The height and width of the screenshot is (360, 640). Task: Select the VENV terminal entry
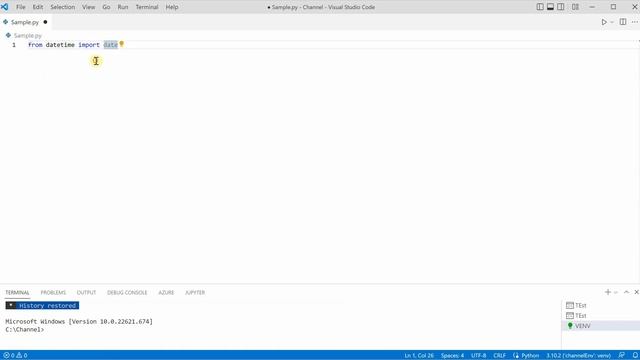(600, 326)
